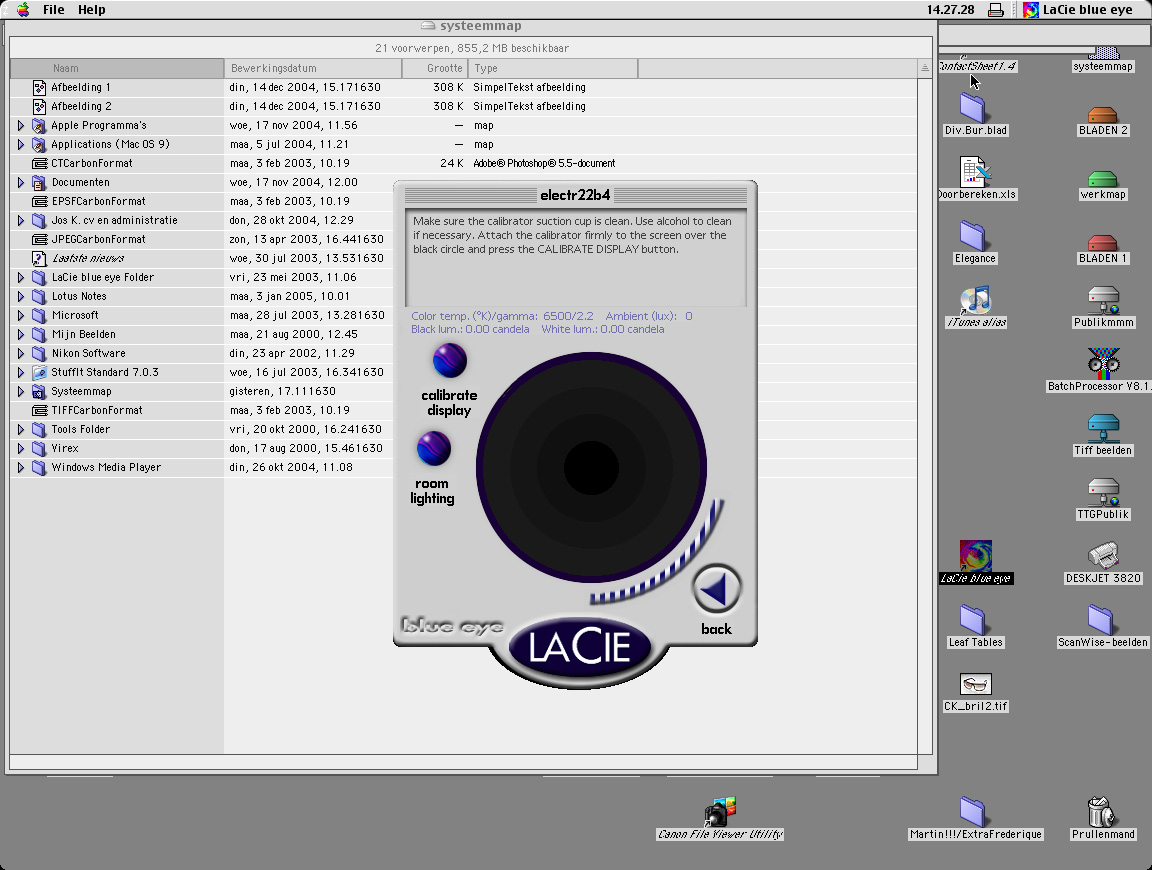The height and width of the screenshot is (870, 1152).
Task: Click the printer icon in menu bar
Action: pos(996,10)
